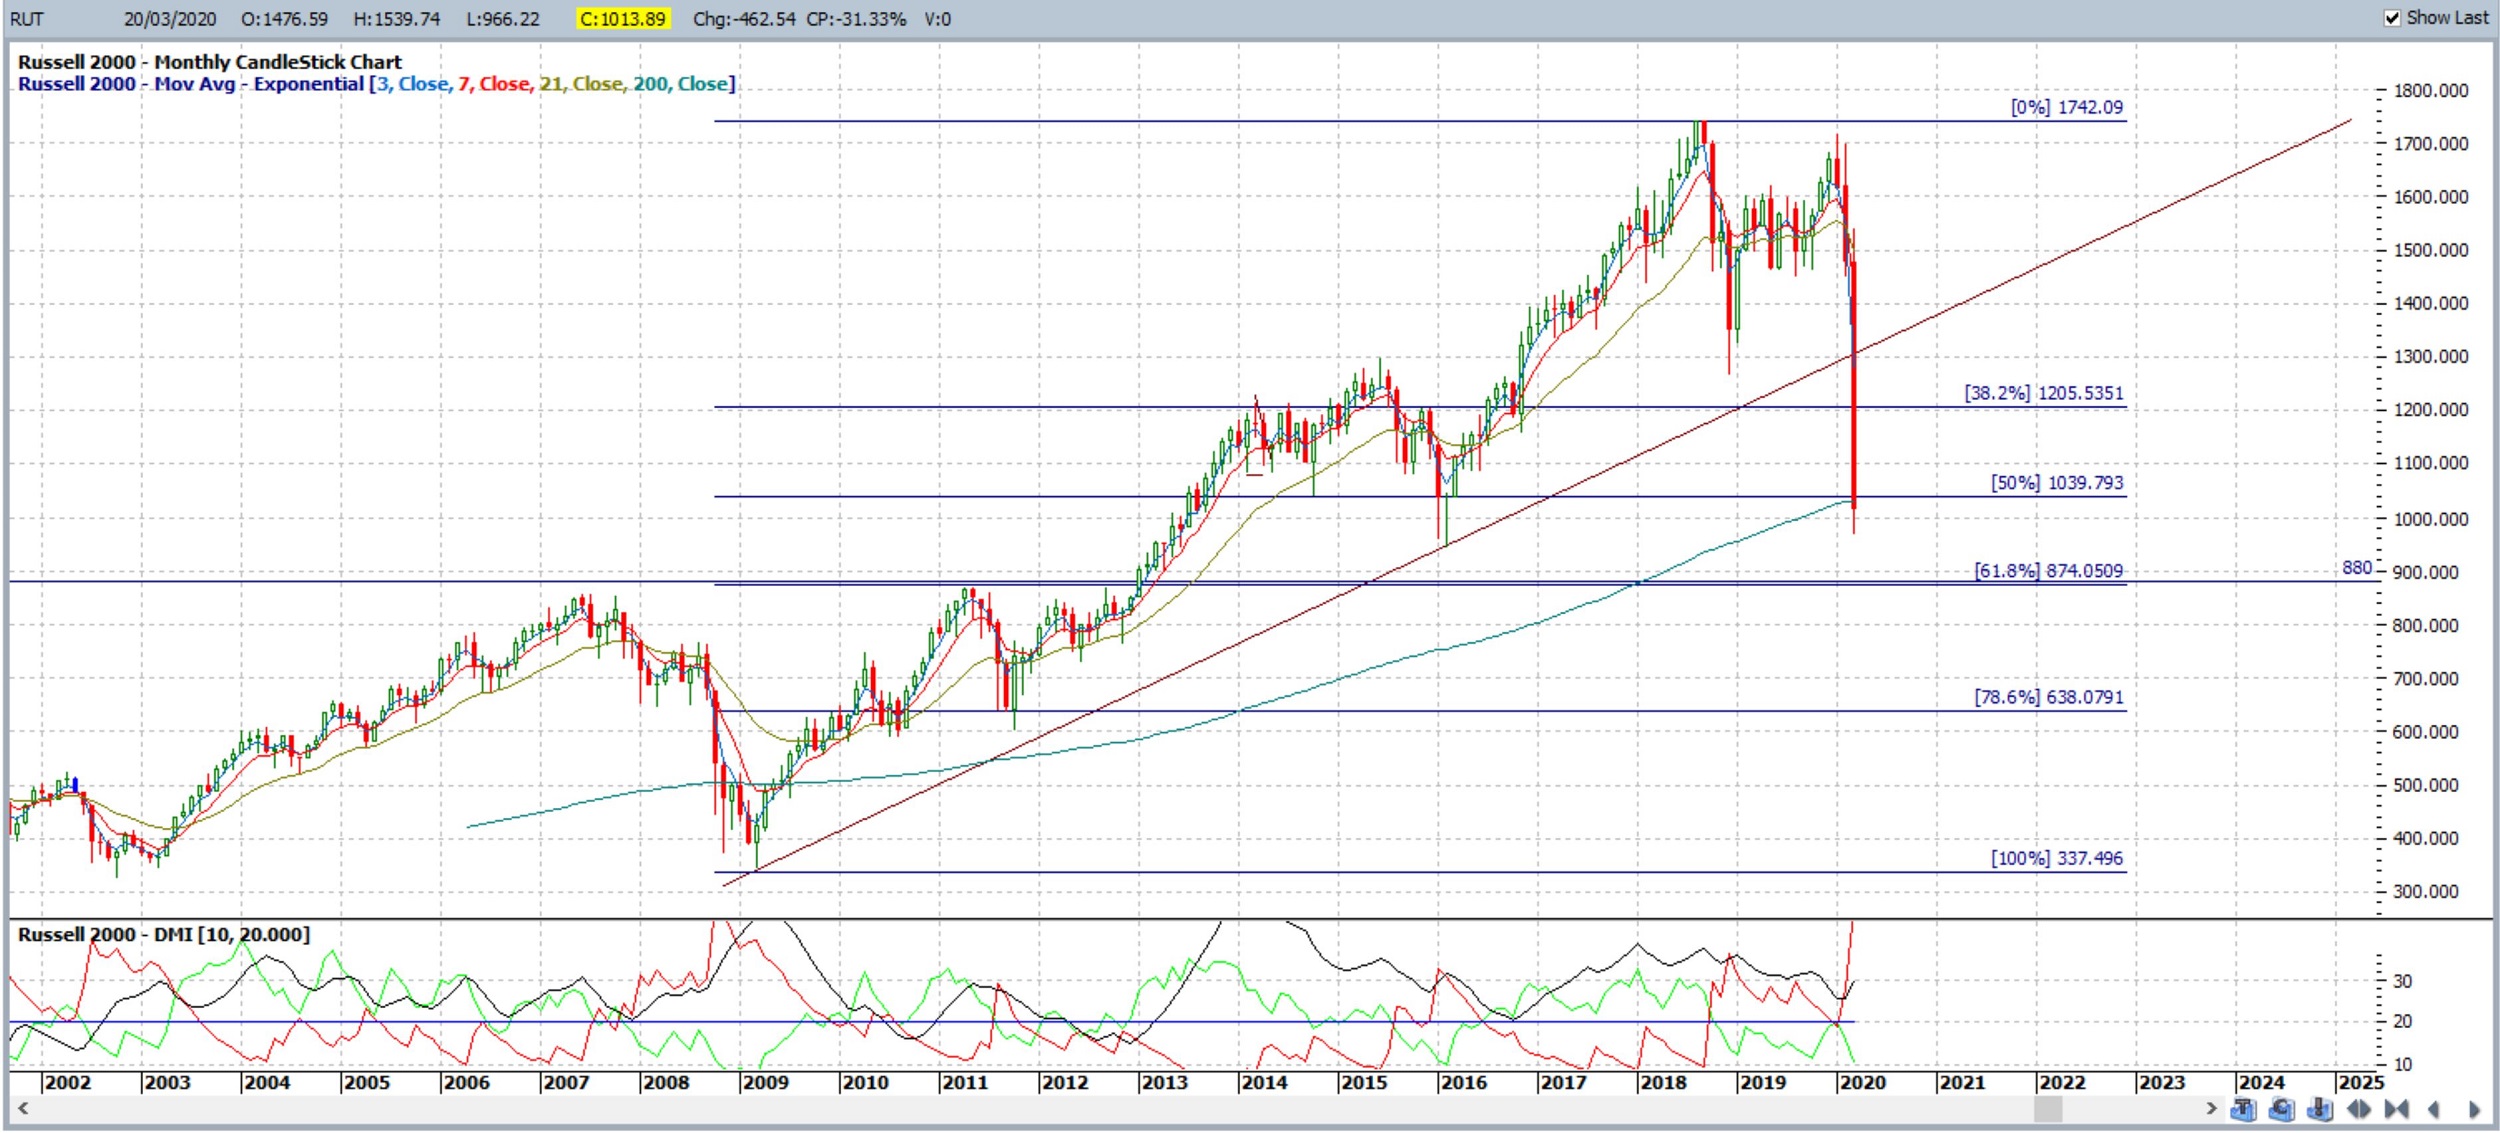The image size is (2500, 1133).
Task: Click the date 20/03/2020 in header
Action: coord(170,19)
